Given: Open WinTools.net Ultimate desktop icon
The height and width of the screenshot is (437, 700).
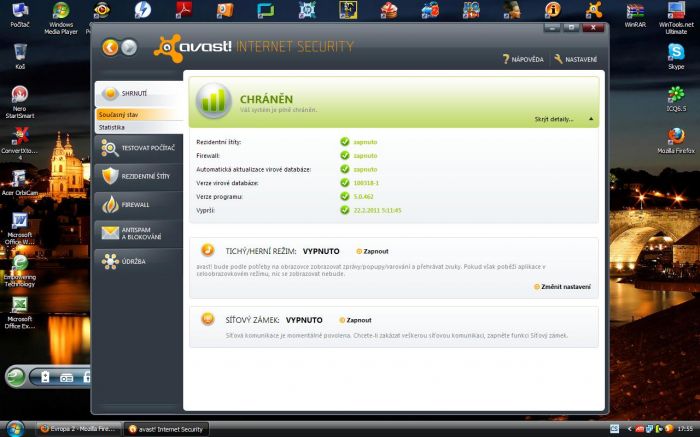Looking at the screenshot, I should point(676,18).
